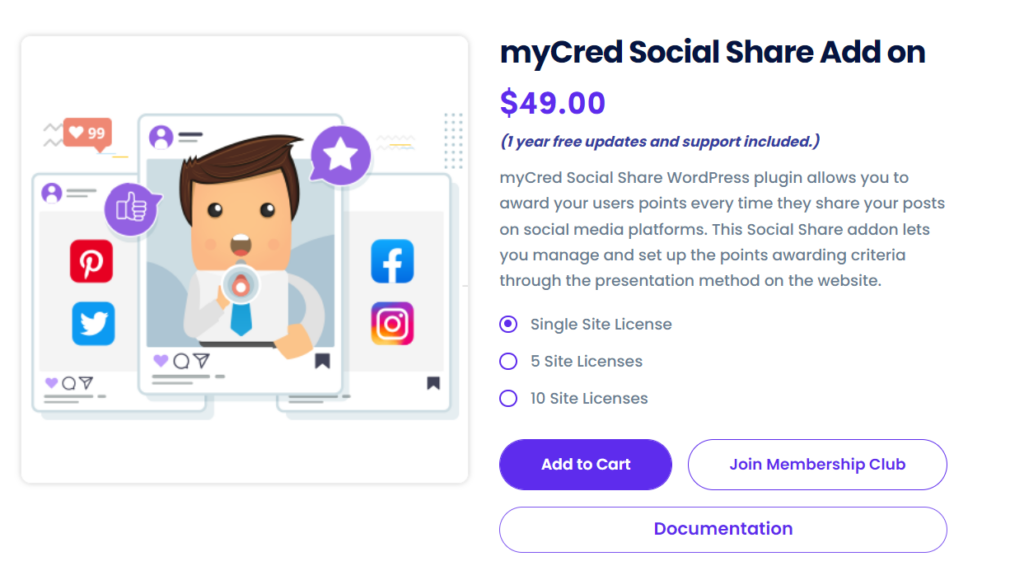Click the bookmark icon on center card
This screenshot has height=566, width=1024.
(322, 361)
